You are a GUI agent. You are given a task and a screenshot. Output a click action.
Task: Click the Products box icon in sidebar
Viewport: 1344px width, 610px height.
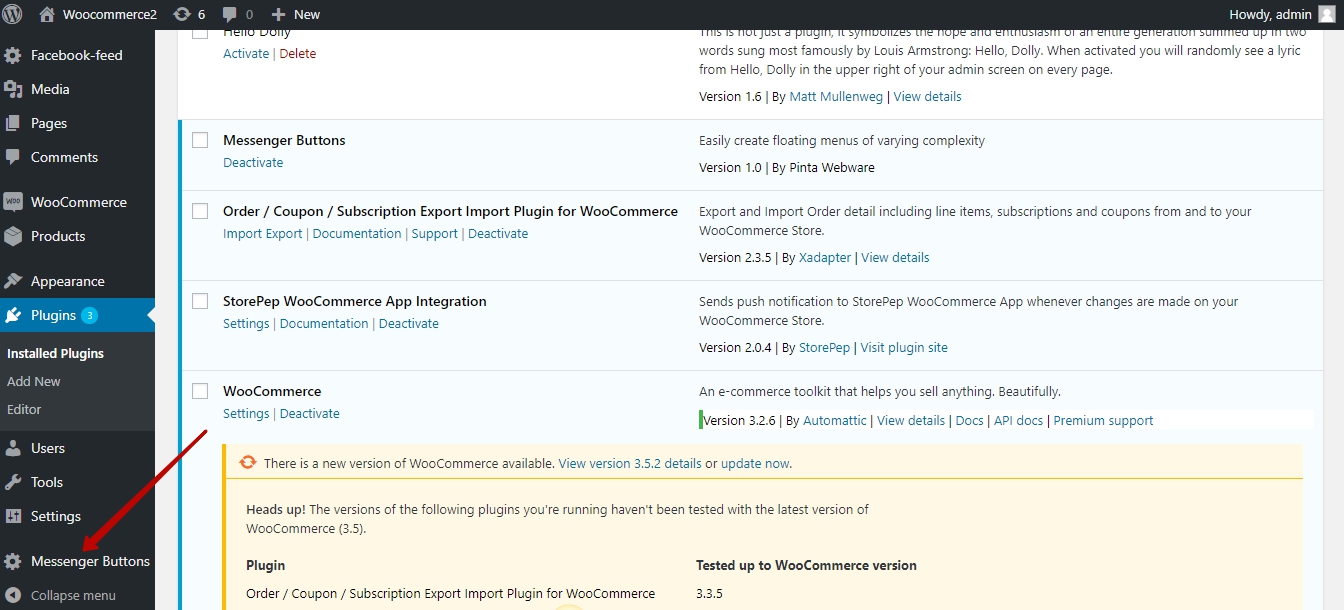click(x=13, y=236)
